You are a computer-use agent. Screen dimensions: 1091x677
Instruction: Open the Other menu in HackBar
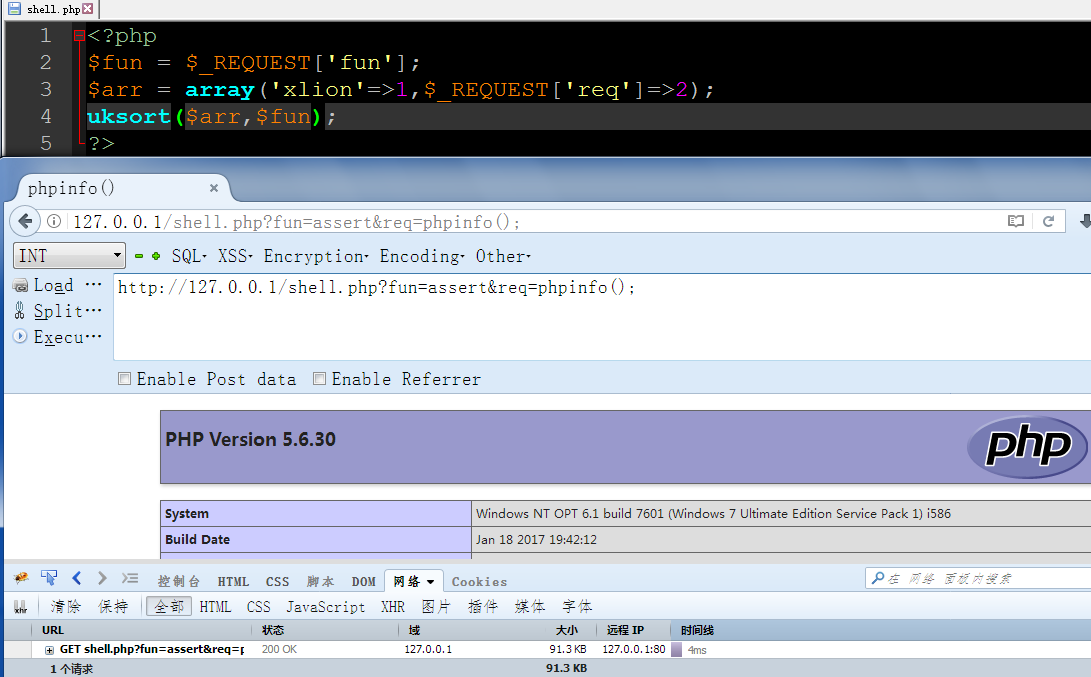503,256
